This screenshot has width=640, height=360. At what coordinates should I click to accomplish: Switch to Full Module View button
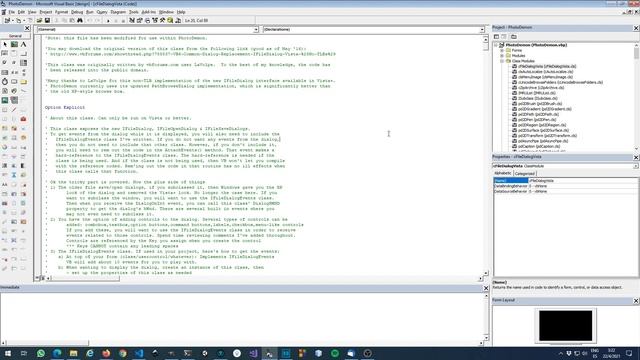tap(42, 278)
